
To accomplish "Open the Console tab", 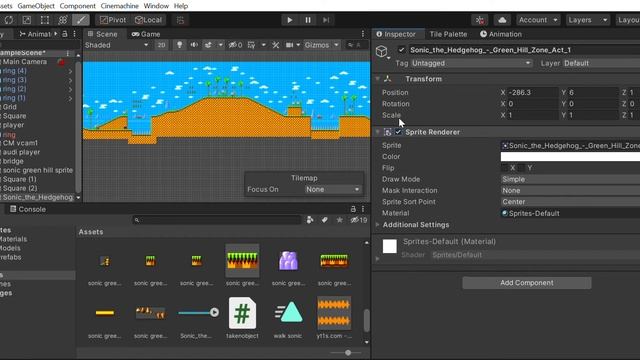I will [x=28, y=209].
